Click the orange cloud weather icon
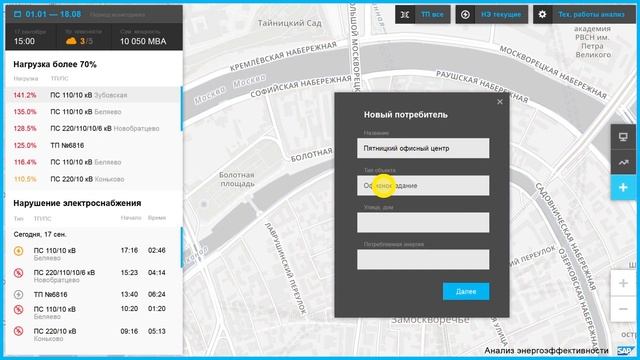This screenshot has width=640, height=360. pos(71,41)
